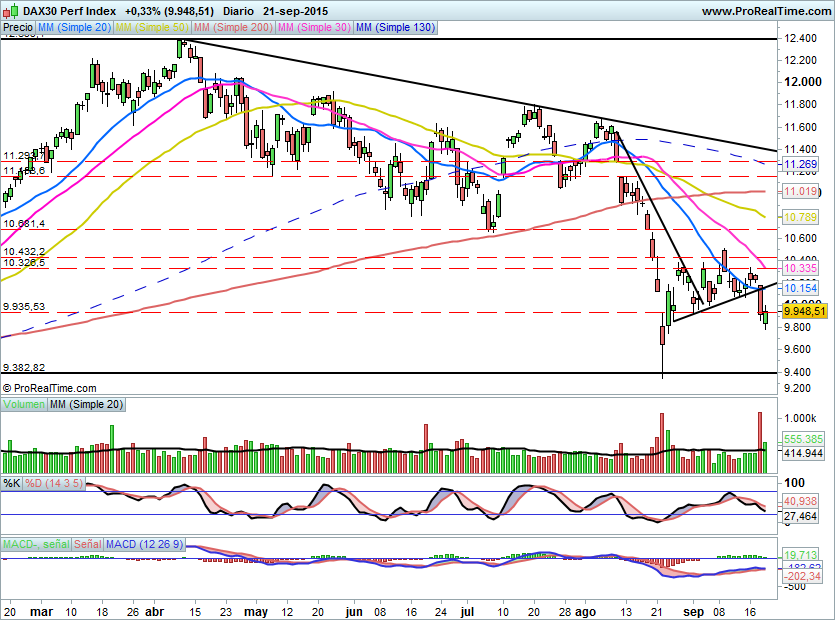Click the 10.326,5 level label

24,263
